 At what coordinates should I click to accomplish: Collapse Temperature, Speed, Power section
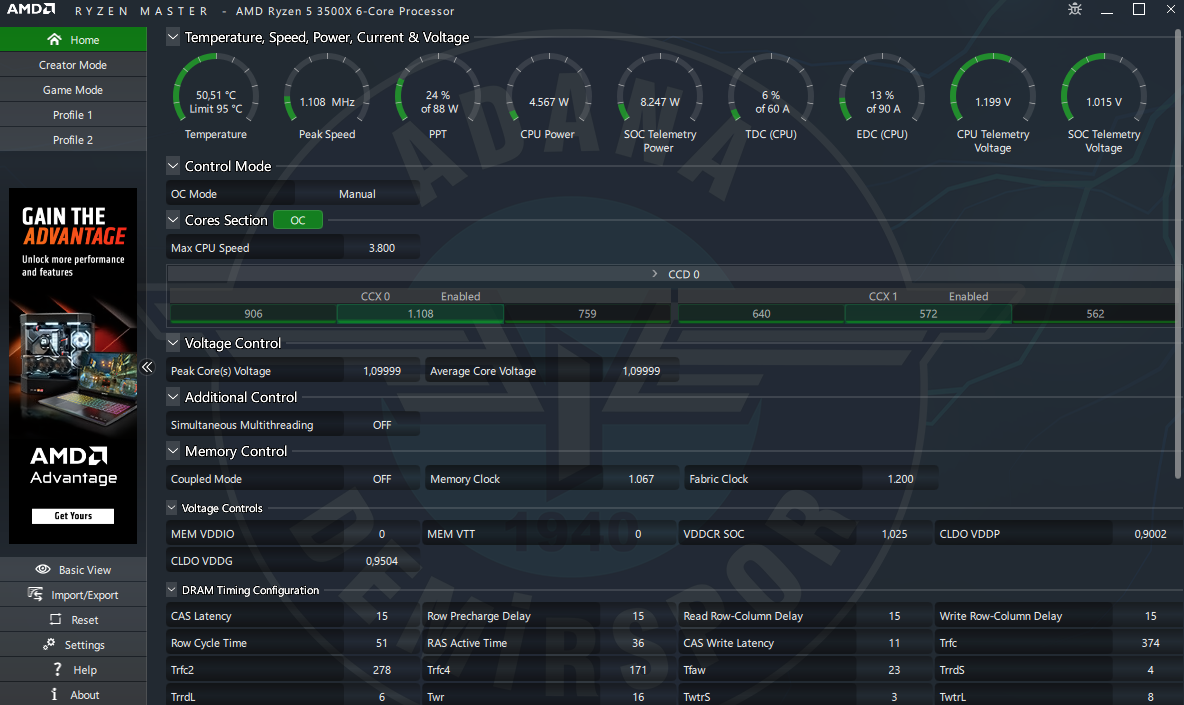(x=173, y=36)
